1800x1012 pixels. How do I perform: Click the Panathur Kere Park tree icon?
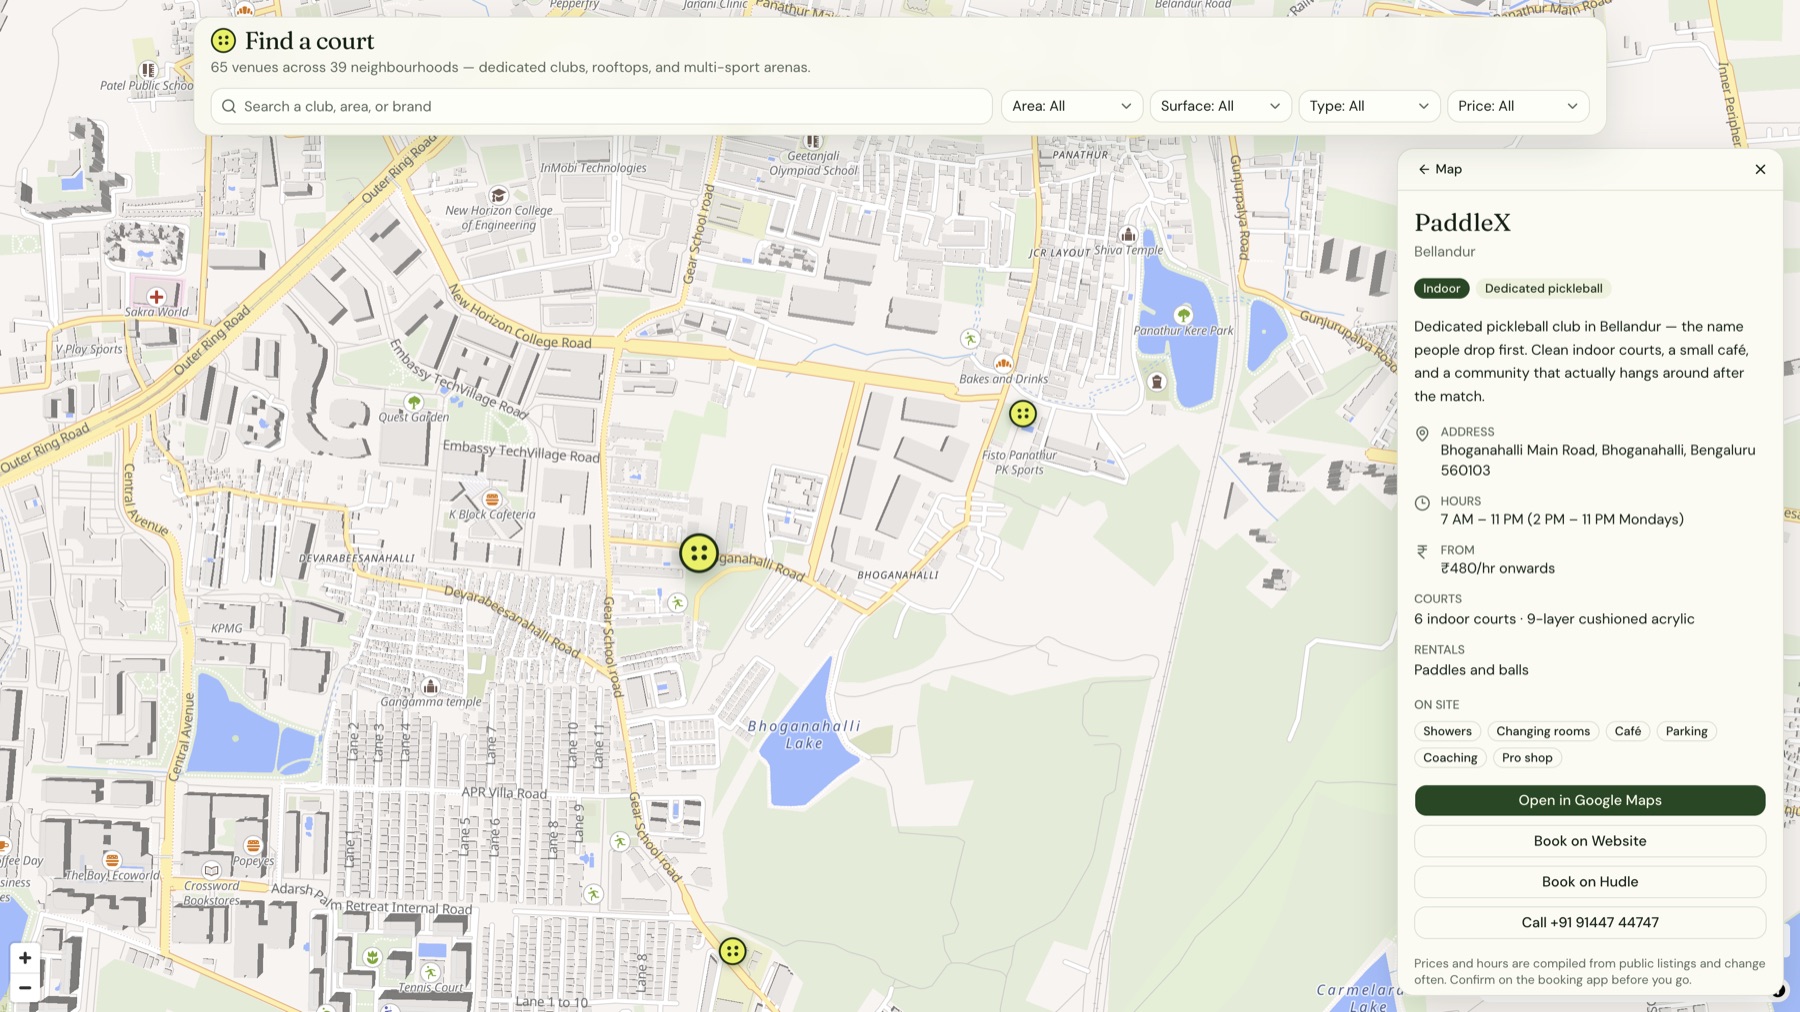pos(1184,315)
